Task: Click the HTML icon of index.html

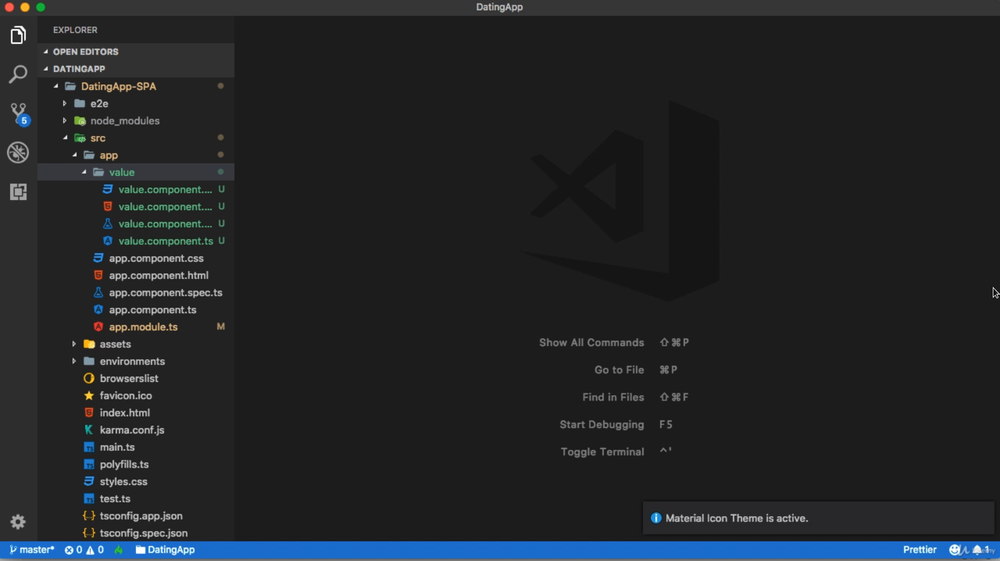Action: [89, 413]
